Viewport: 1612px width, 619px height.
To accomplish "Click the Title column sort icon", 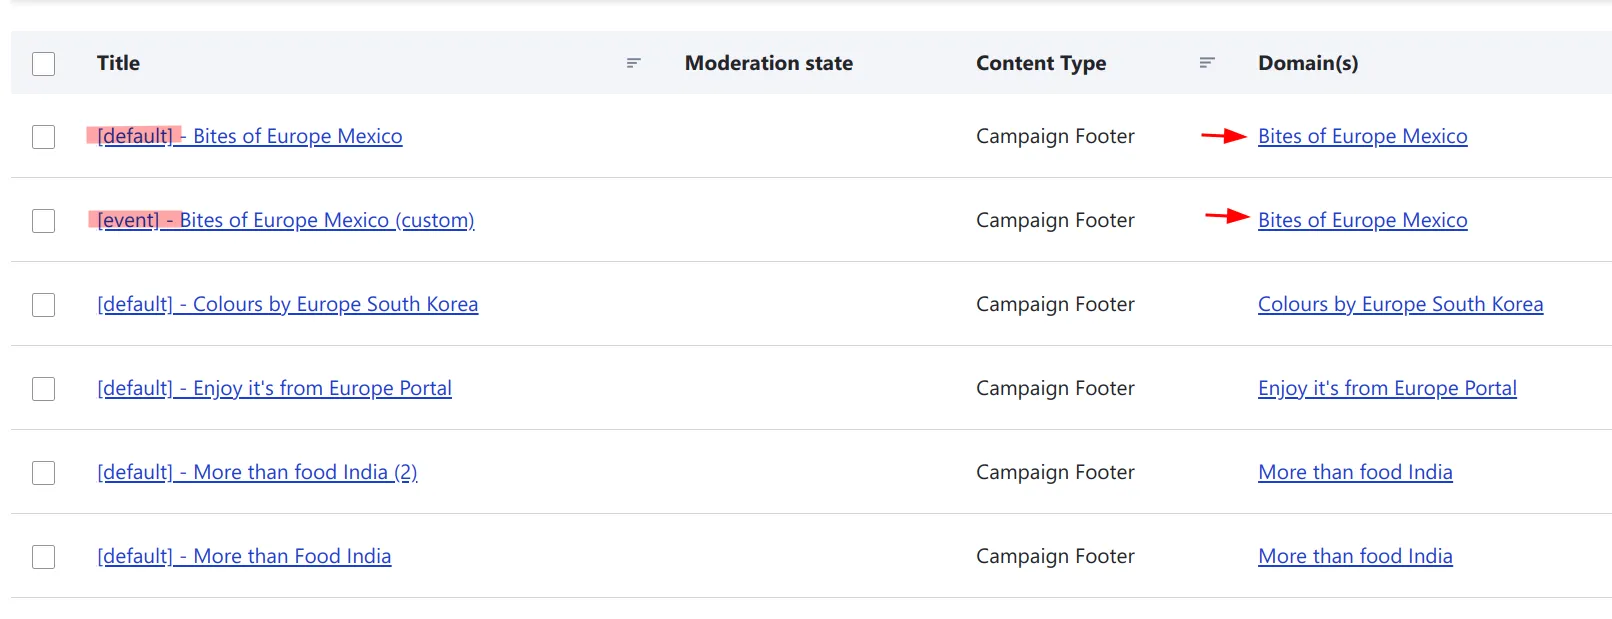I will 633,63.
